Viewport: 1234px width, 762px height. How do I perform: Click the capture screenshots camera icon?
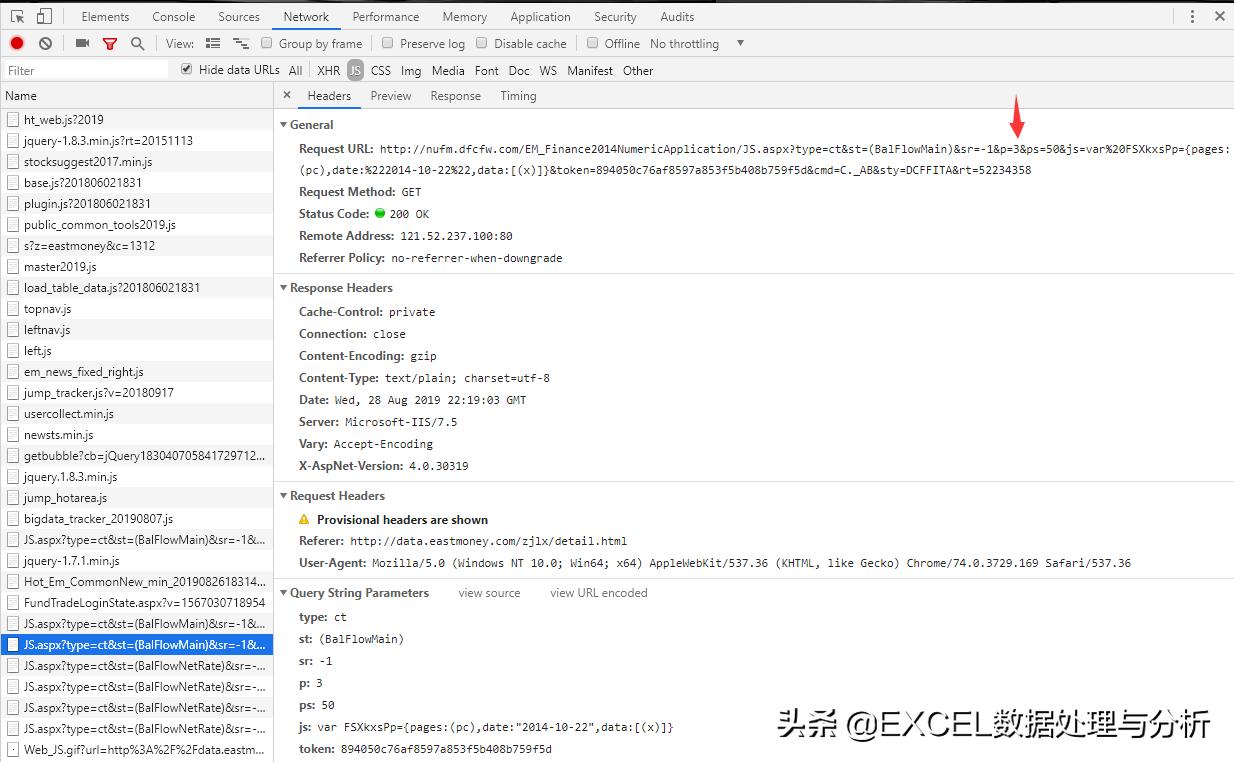tap(82, 42)
